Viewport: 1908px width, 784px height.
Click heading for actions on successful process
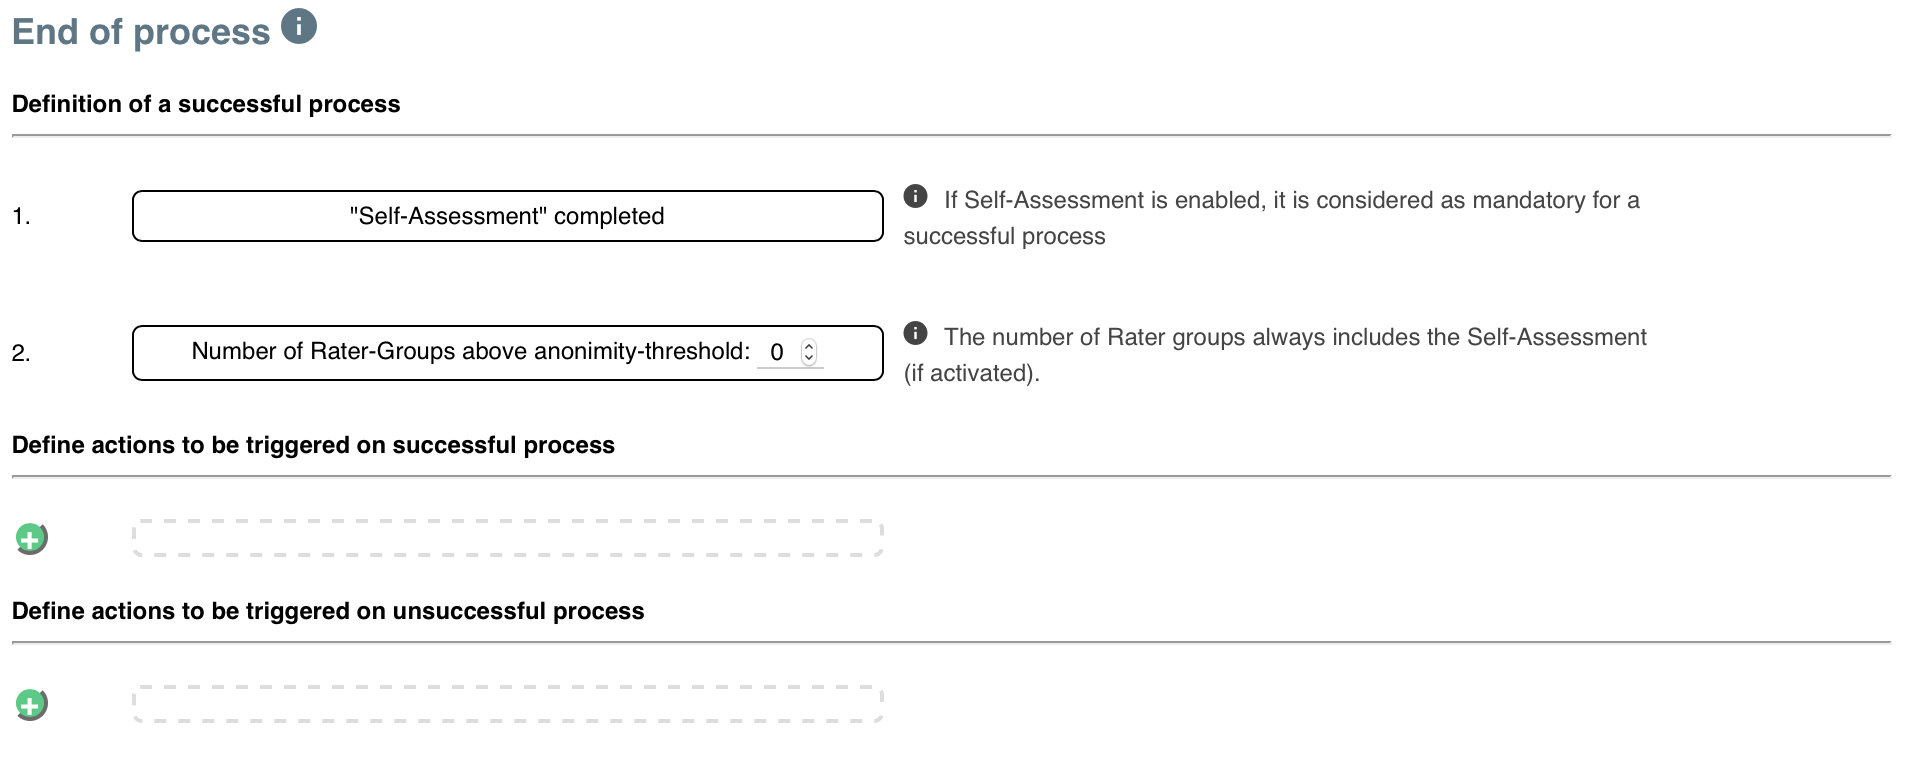click(313, 445)
